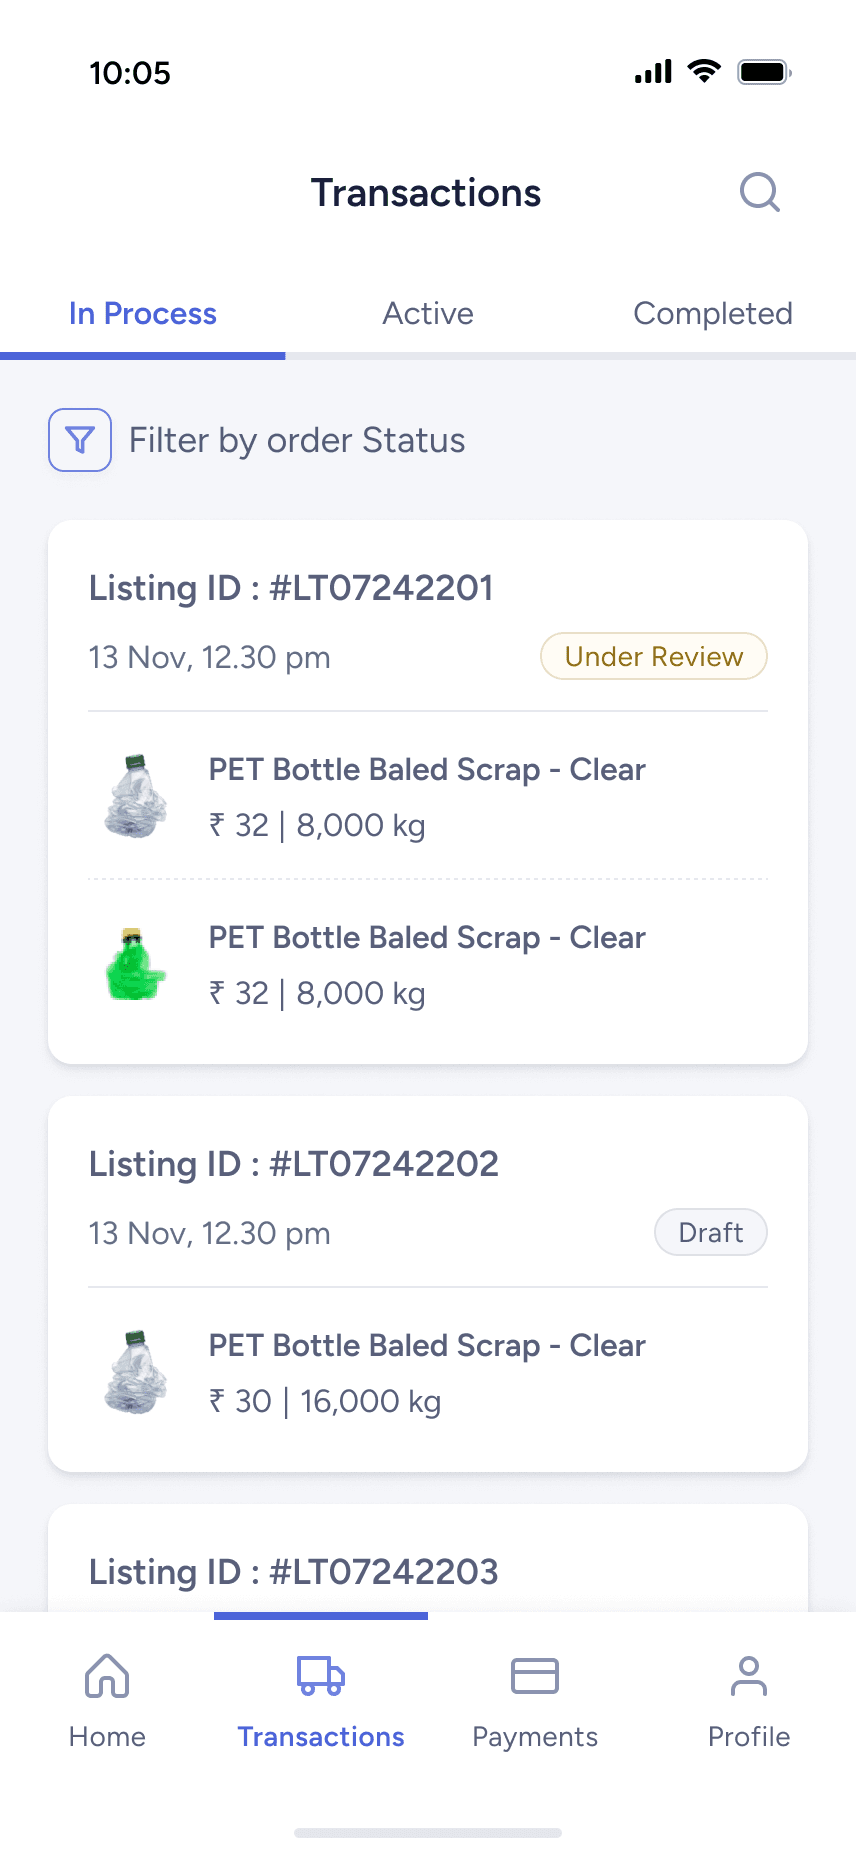Tap the clear bottle thumbnail in LT07242202
The height and width of the screenshot is (1856, 856).
(135, 1372)
